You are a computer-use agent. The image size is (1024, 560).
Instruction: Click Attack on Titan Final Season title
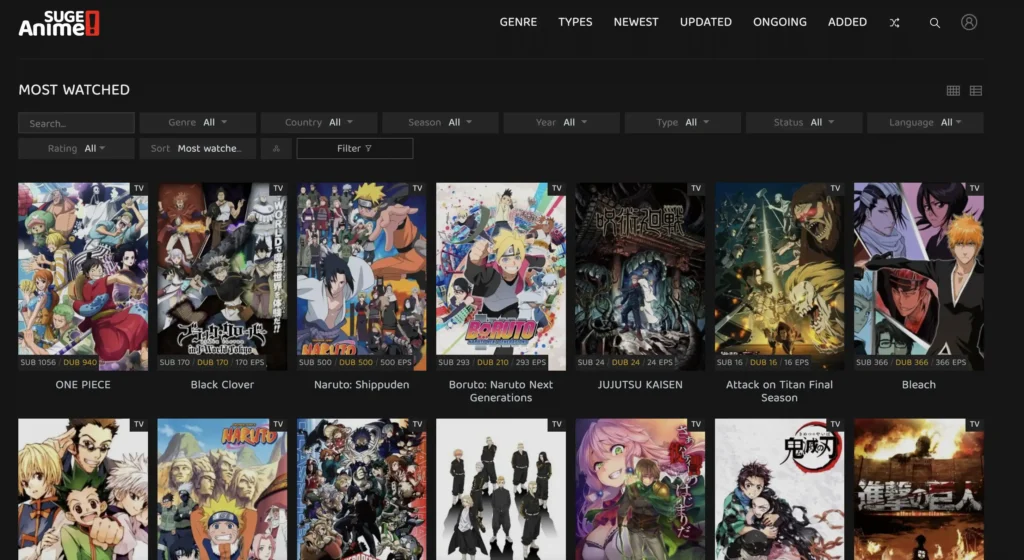click(779, 391)
